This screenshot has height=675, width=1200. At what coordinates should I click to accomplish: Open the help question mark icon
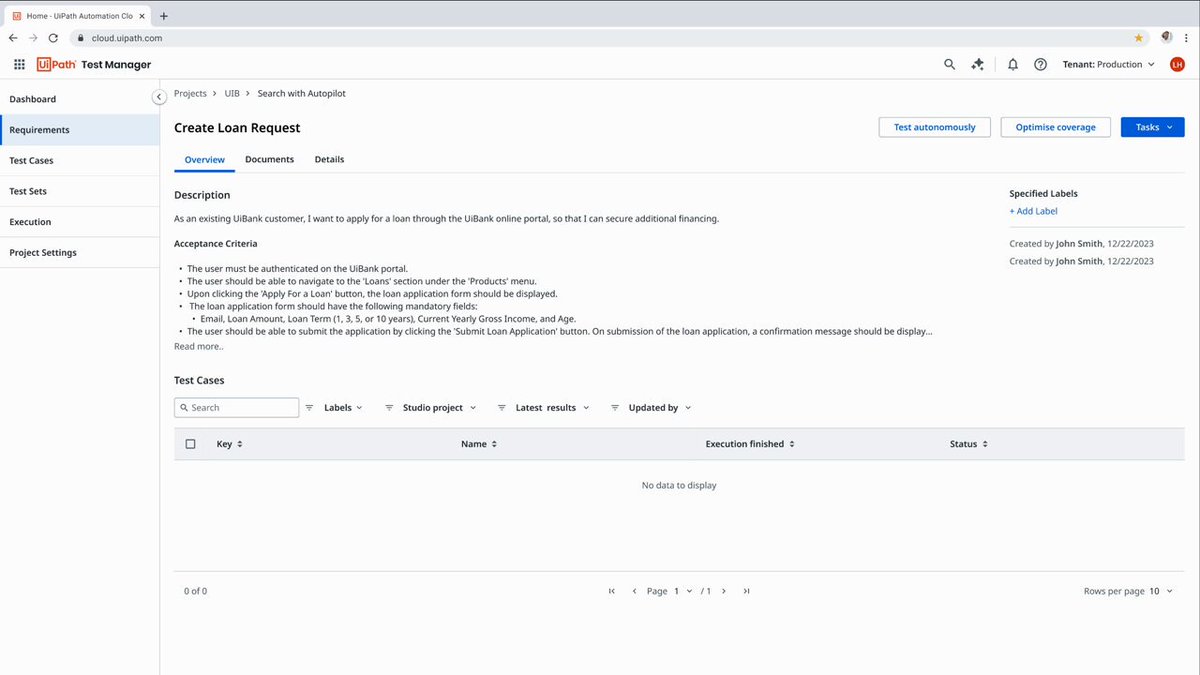(1040, 64)
